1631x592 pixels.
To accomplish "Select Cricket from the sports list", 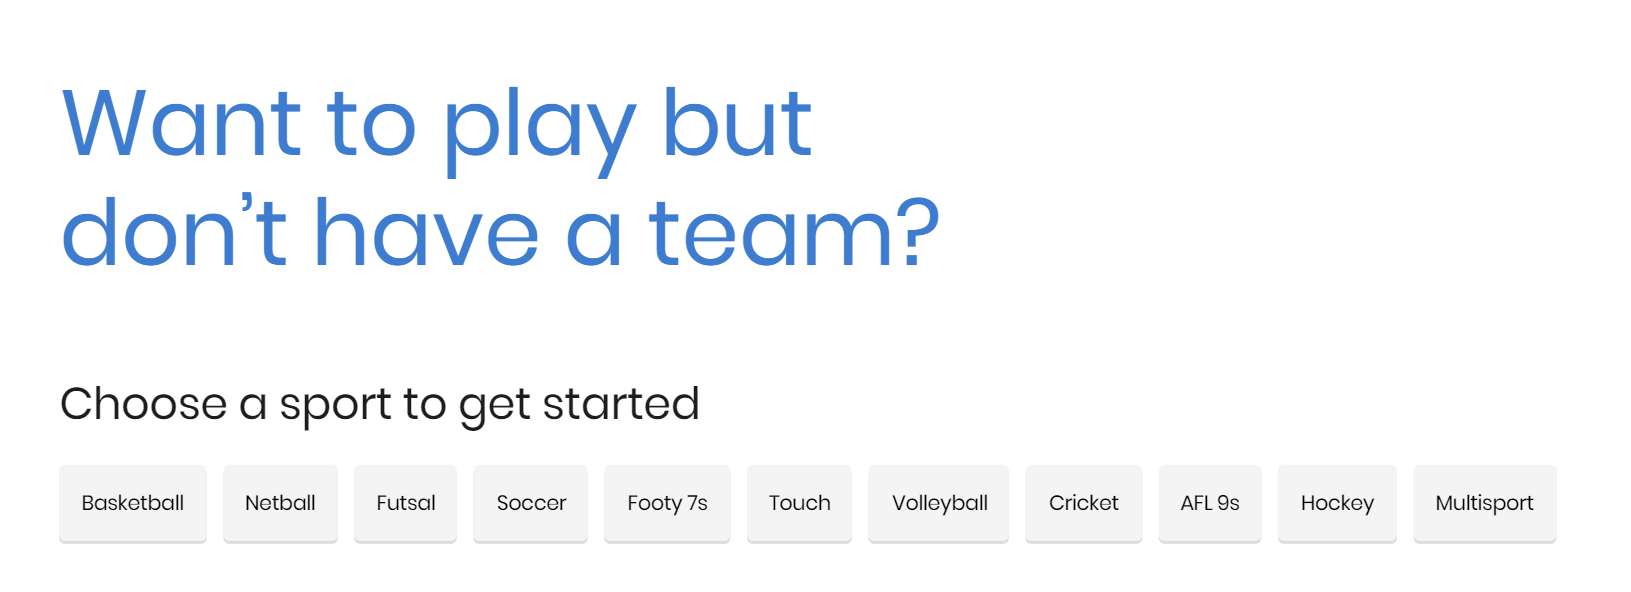I will 1083,503.
